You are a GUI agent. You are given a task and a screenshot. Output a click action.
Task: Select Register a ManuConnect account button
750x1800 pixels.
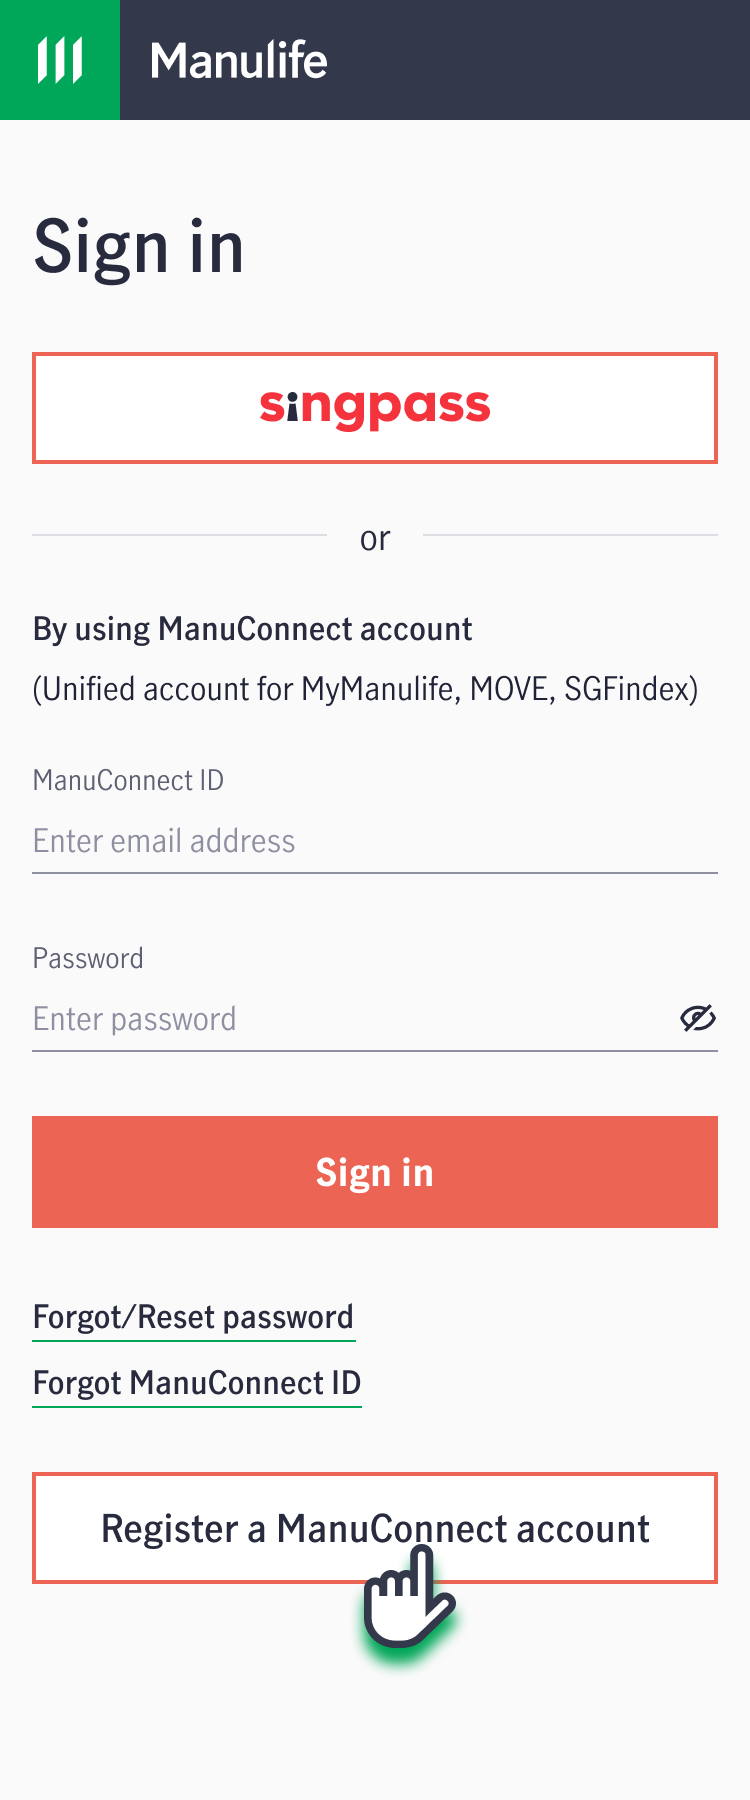click(375, 1528)
